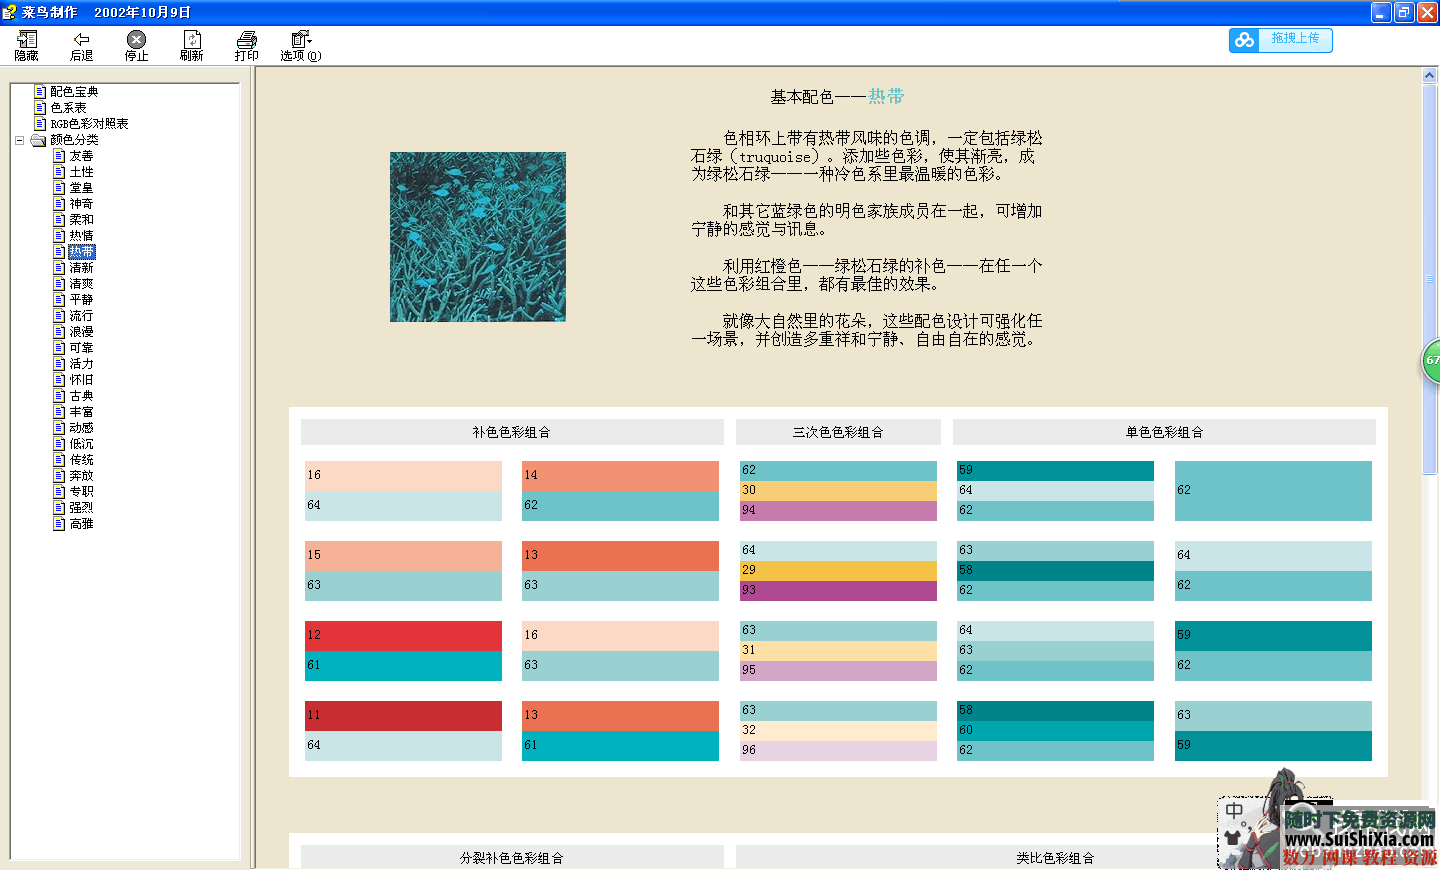Open the RGB色彩对照表 tree entry
This screenshot has width=1440, height=870.
[89, 124]
